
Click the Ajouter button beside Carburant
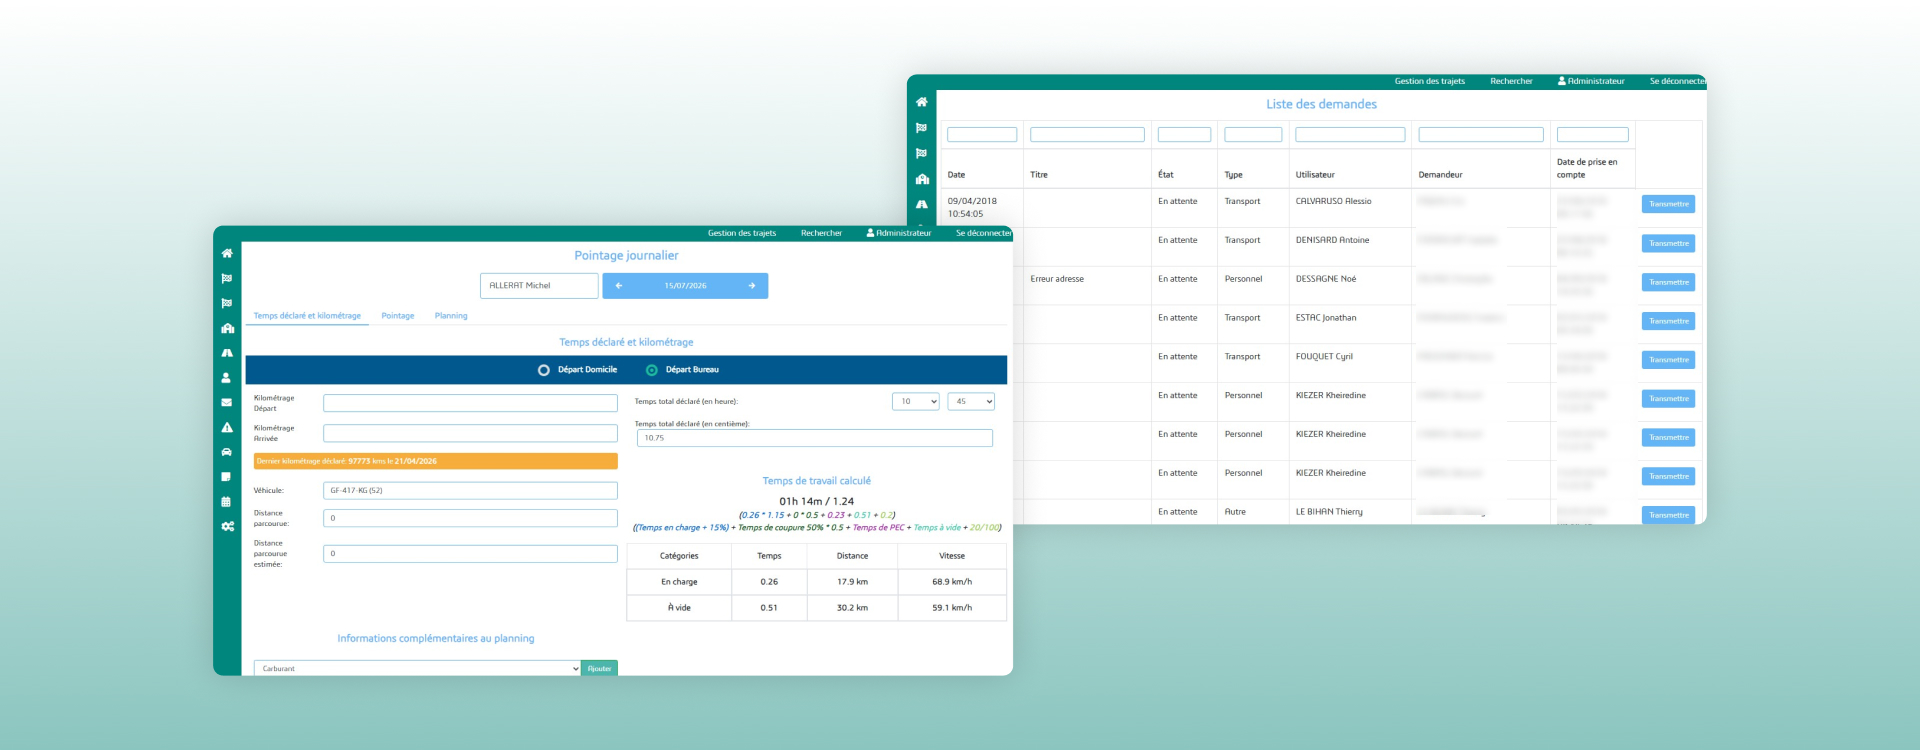pyautogui.click(x=599, y=668)
